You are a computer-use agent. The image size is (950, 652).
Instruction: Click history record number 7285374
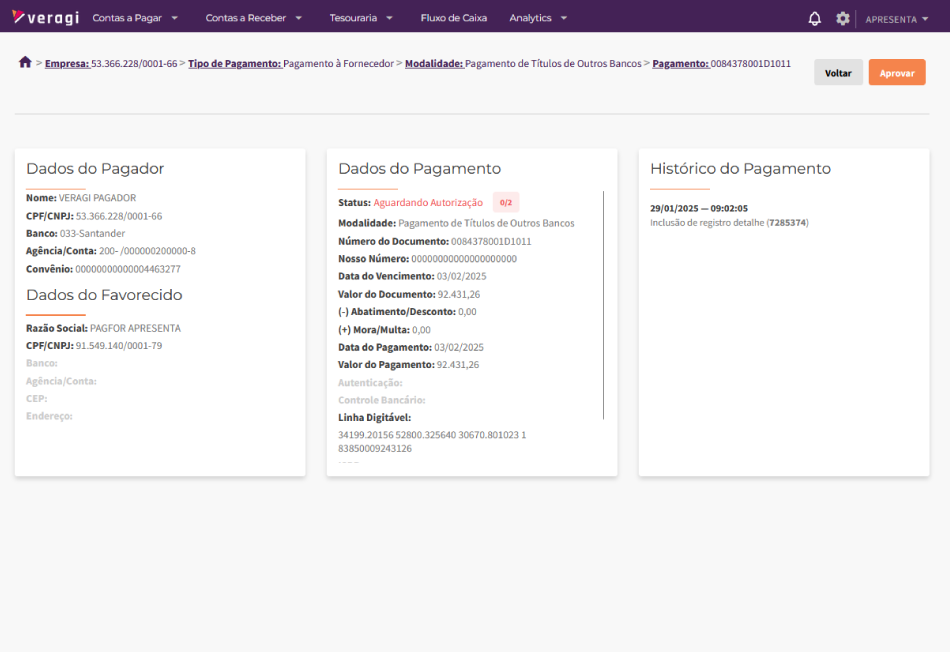(787, 222)
